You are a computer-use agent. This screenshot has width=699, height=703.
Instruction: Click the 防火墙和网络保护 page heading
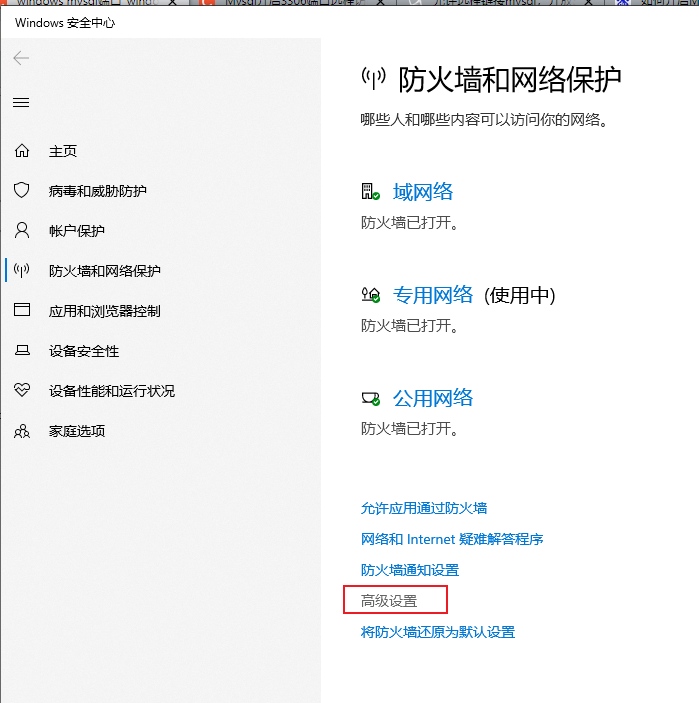tap(510, 80)
